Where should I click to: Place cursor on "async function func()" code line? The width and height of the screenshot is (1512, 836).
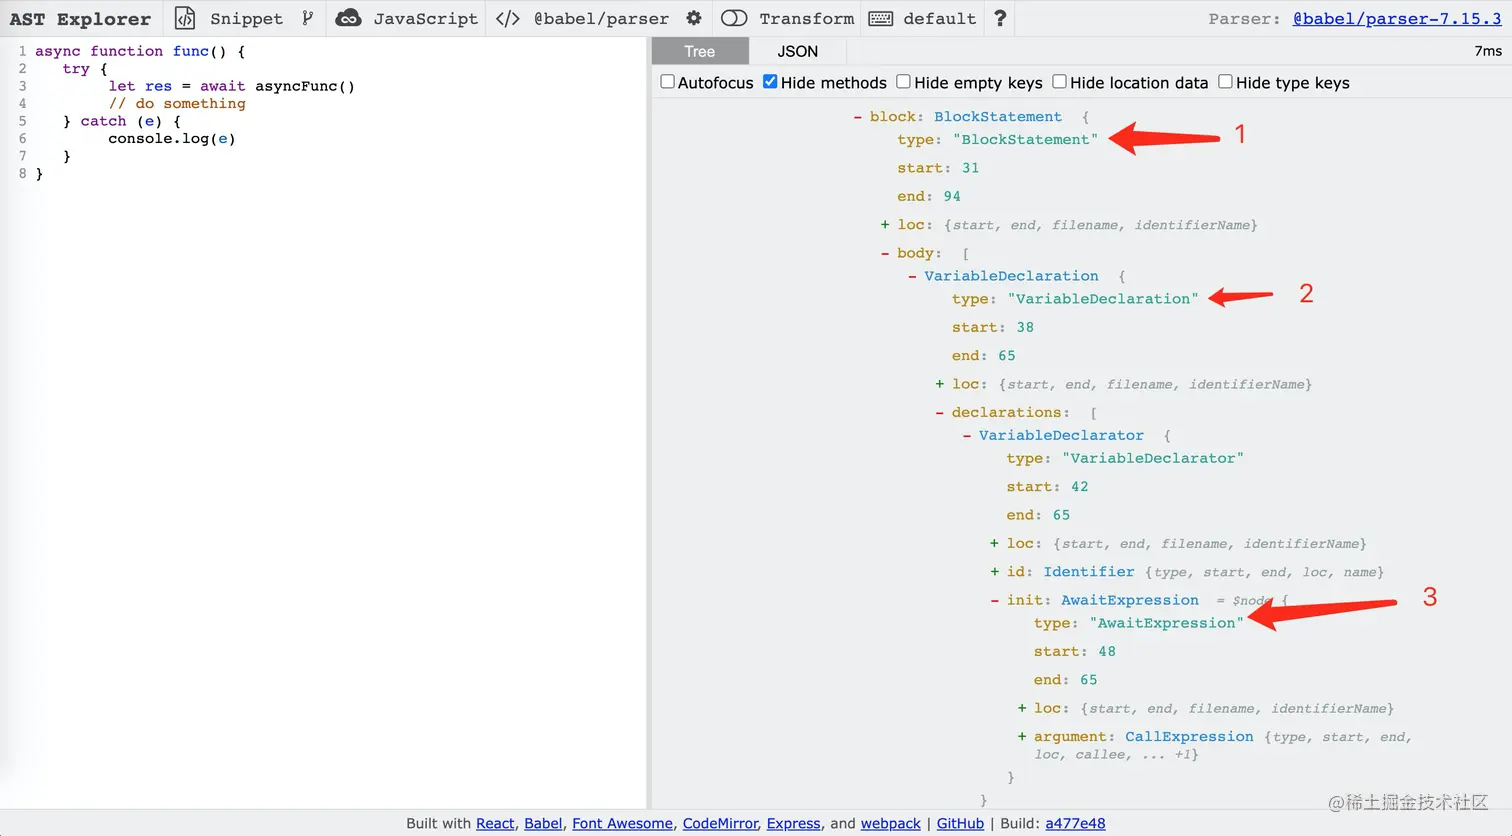pyautogui.click(x=140, y=51)
